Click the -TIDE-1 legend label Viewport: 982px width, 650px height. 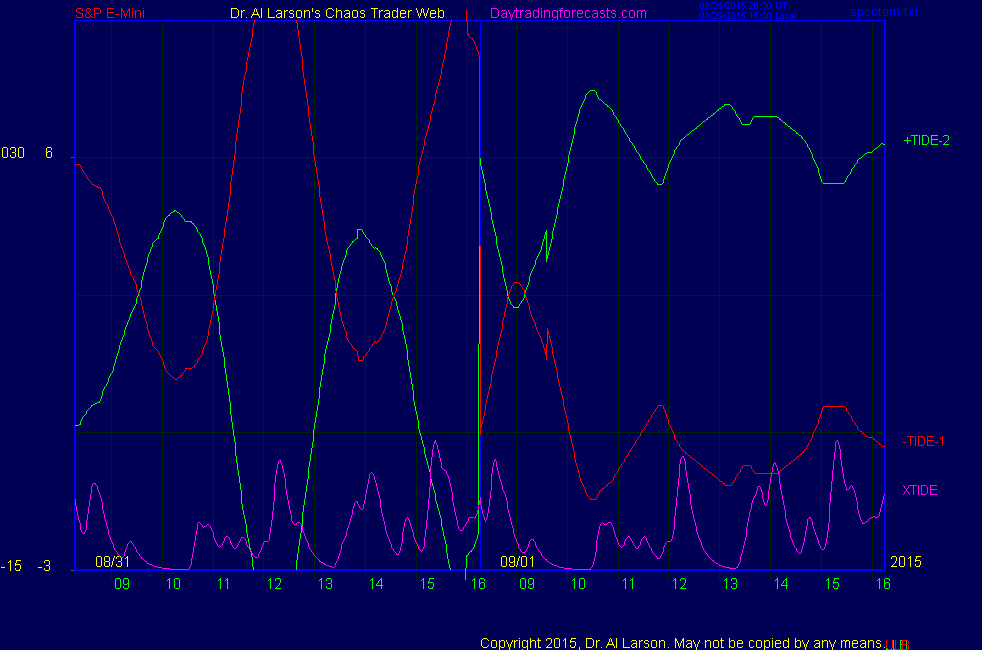pyautogui.click(x=923, y=441)
